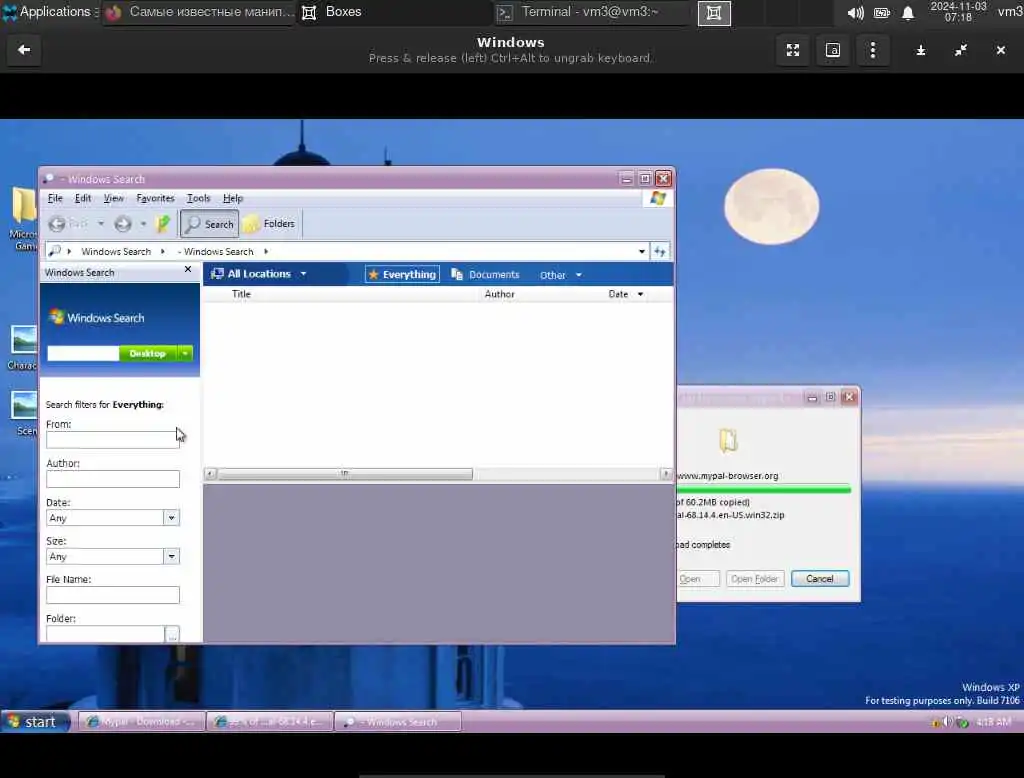This screenshot has width=1024, height=778.
Task: Click Open Folder in the download dialog
Action: 754,578
